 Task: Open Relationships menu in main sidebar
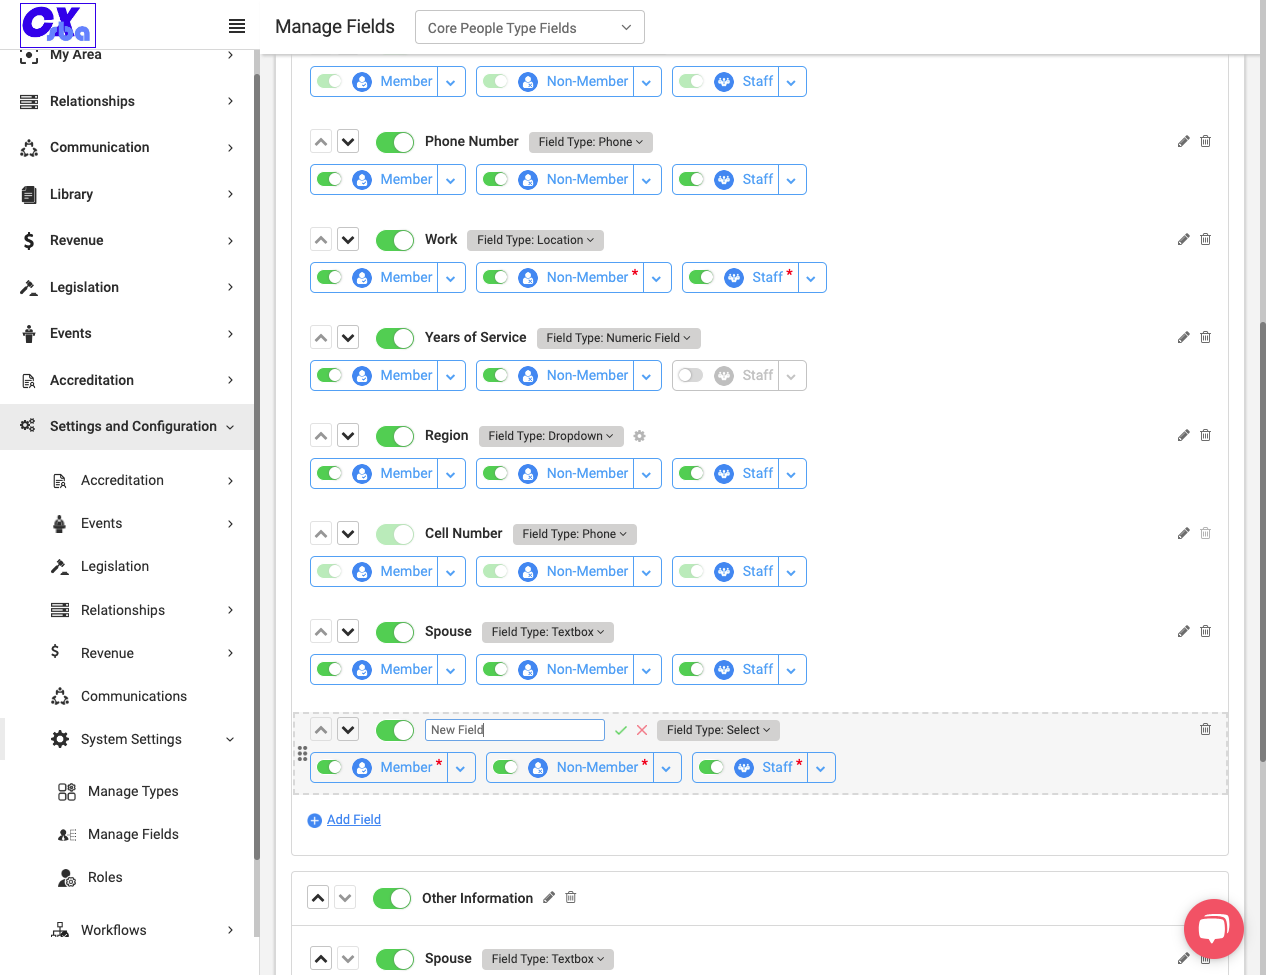127,101
